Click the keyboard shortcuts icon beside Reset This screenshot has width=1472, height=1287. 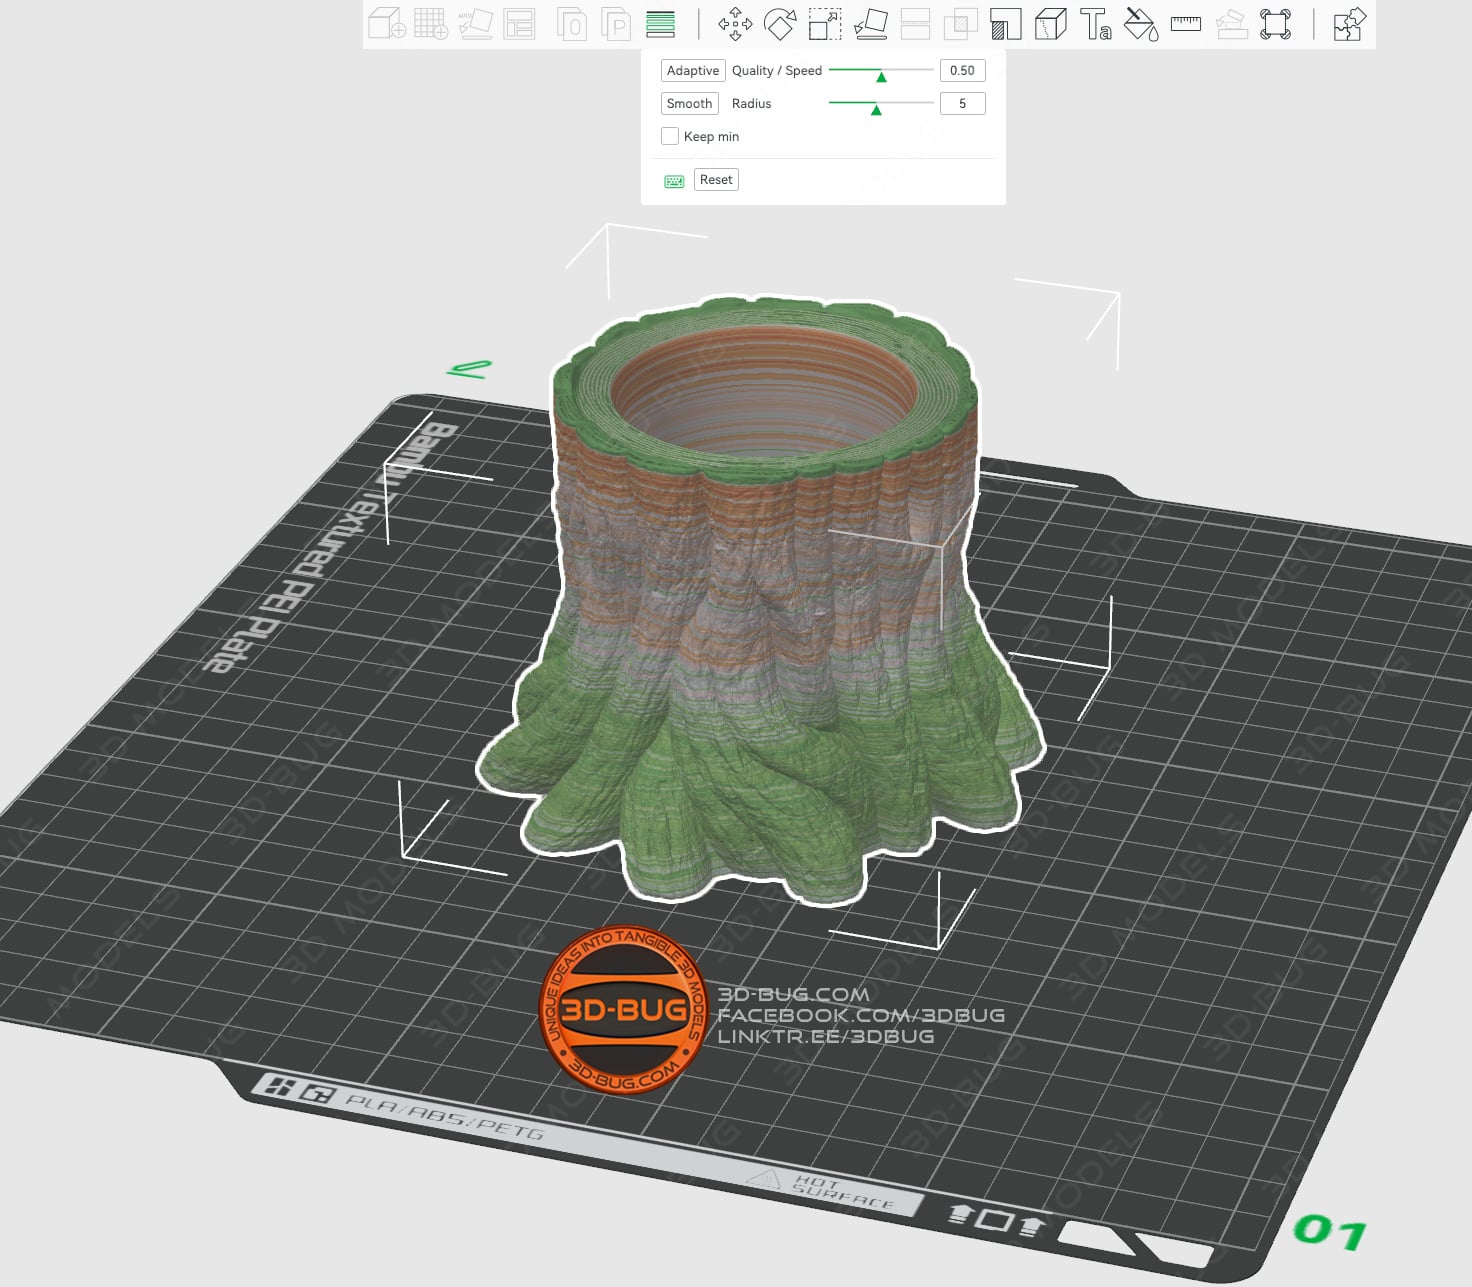pos(674,181)
